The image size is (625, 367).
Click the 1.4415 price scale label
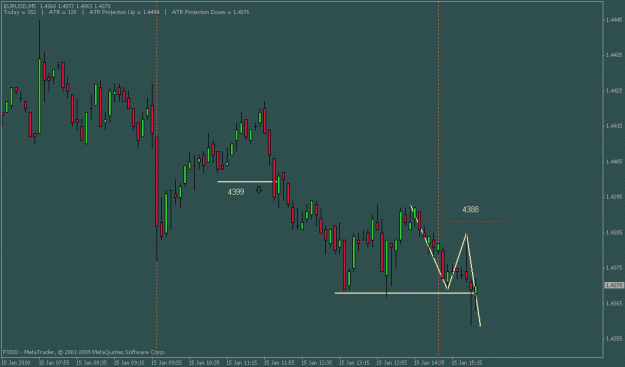click(614, 126)
